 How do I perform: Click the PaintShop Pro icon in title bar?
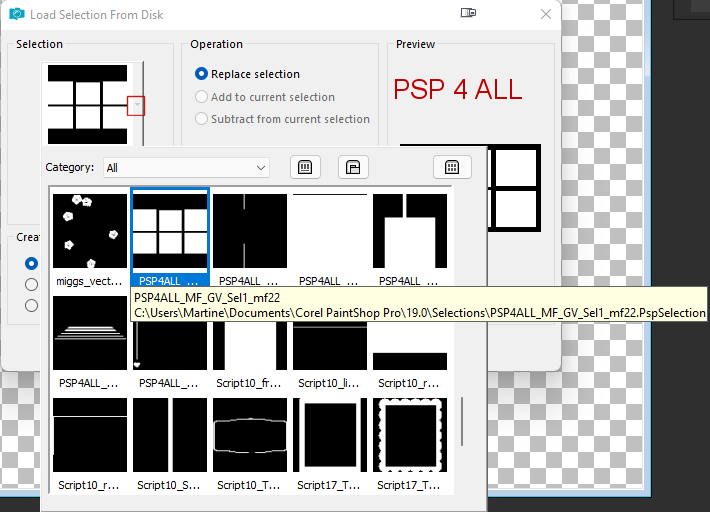pos(15,15)
